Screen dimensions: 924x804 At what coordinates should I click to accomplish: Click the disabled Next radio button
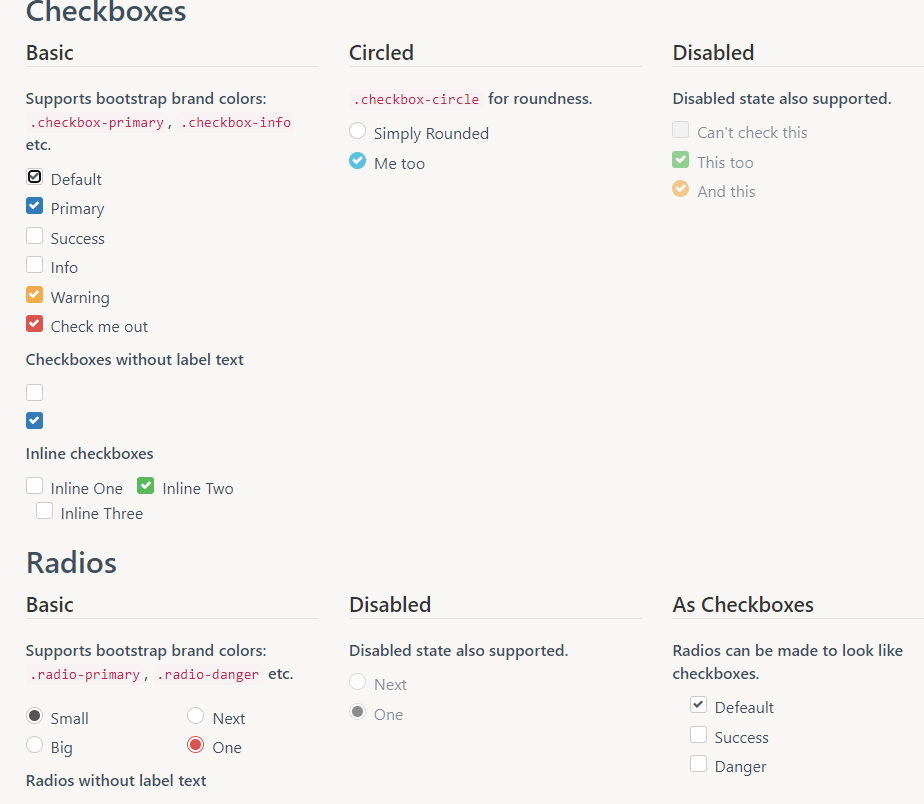point(358,681)
